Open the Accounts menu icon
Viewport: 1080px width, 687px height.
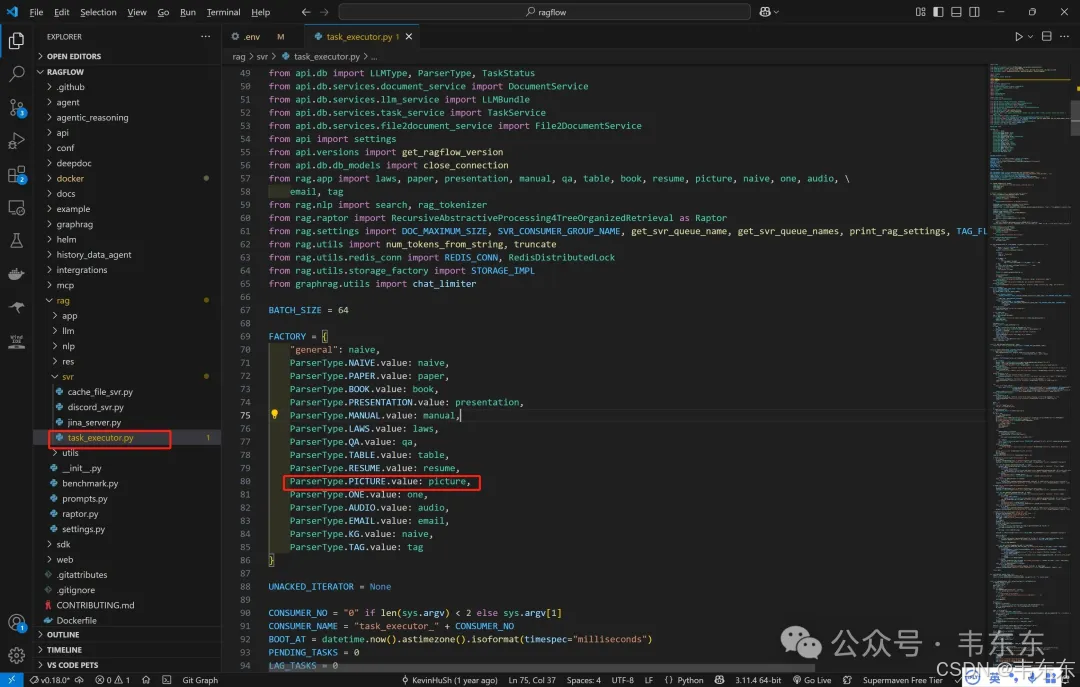[x=17, y=623]
